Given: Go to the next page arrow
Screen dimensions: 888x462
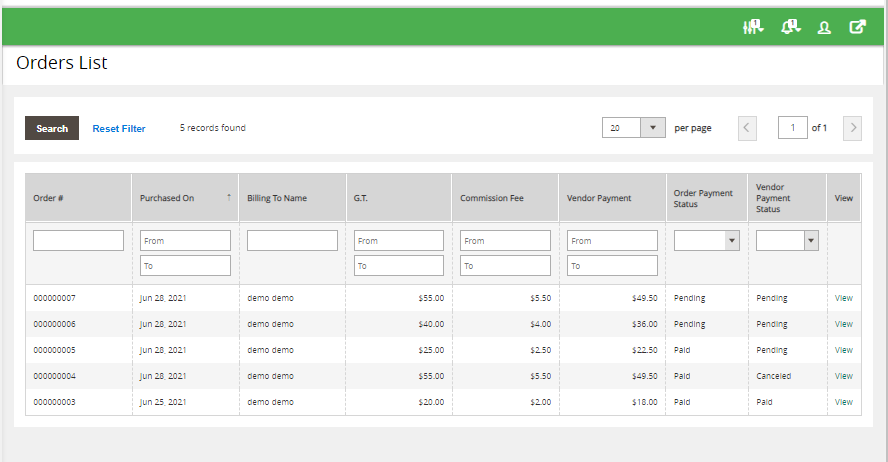Looking at the screenshot, I should [852, 128].
